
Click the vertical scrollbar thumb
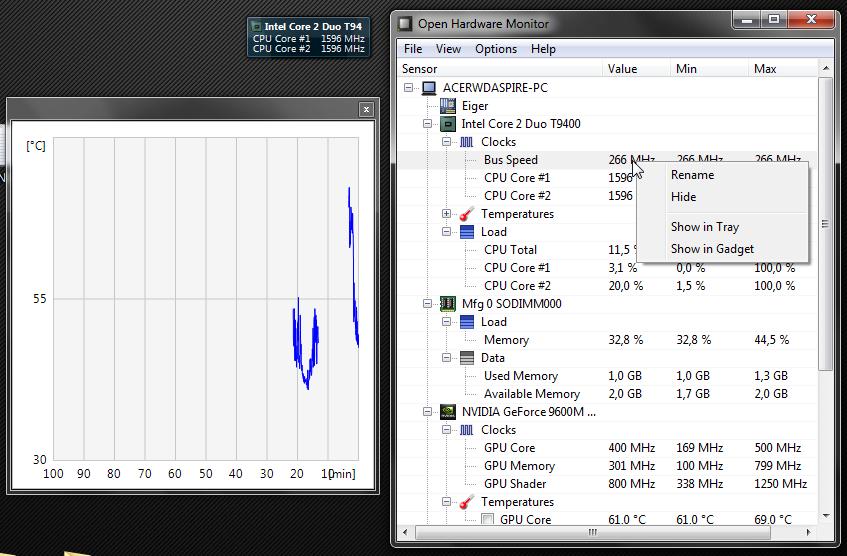[825, 224]
